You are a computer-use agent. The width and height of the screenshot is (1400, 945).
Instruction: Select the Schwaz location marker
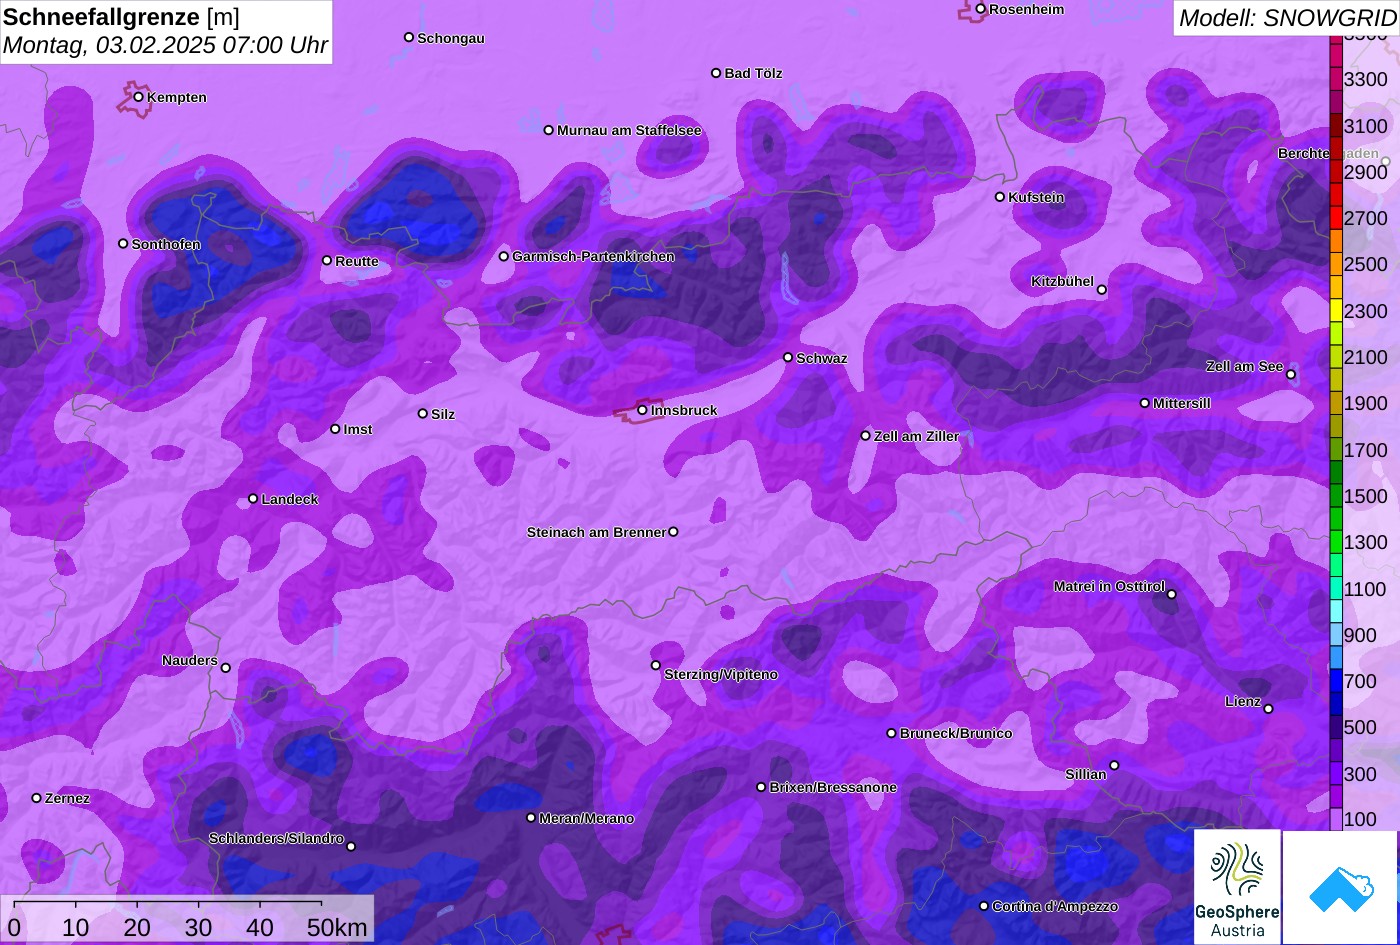click(788, 357)
